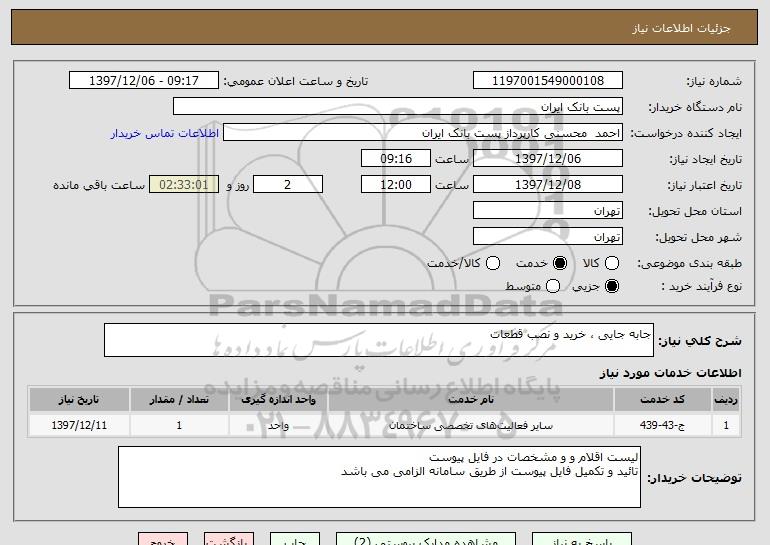
Task: Click the توضیحات خریدار notes box
Action: (x=379, y=477)
